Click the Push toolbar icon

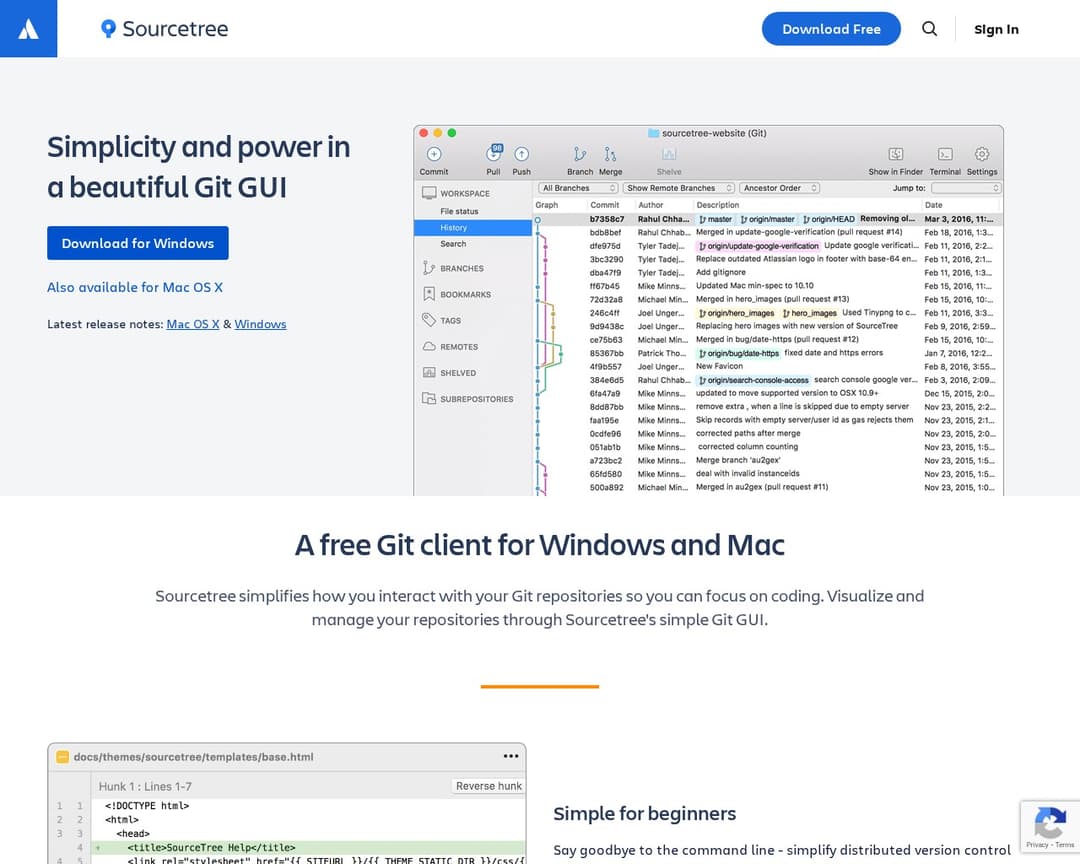[521, 154]
